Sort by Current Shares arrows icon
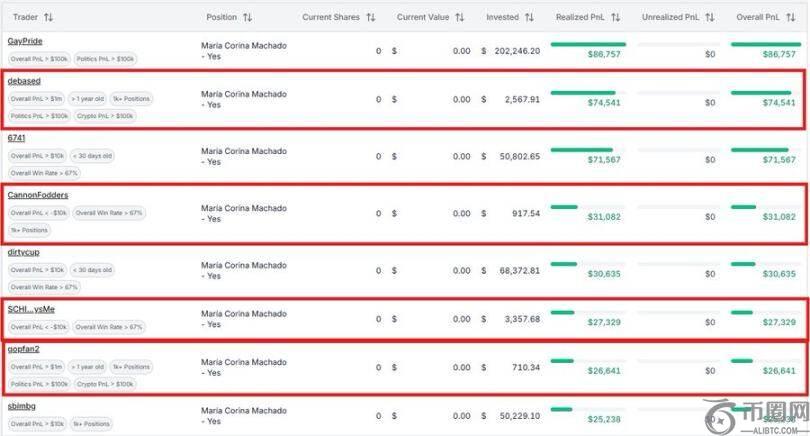This screenshot has height=436, width=810. 371,17
